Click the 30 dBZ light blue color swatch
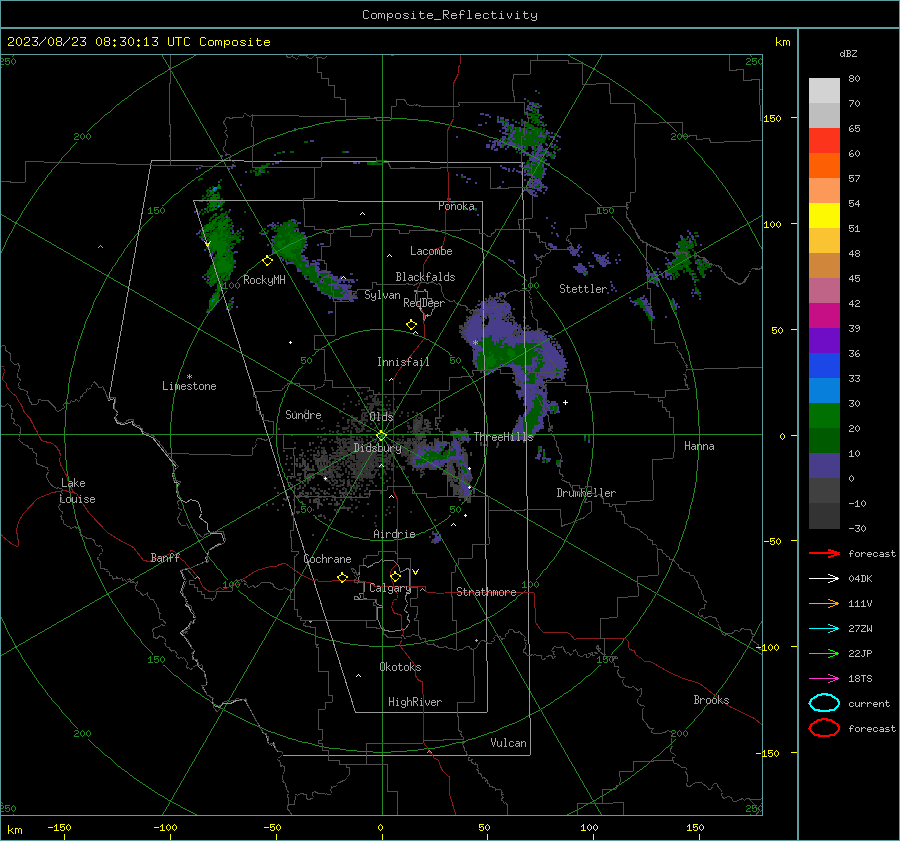Image resolution: width=900 pixels, height=841 pixels. click(x=824, y=390)
